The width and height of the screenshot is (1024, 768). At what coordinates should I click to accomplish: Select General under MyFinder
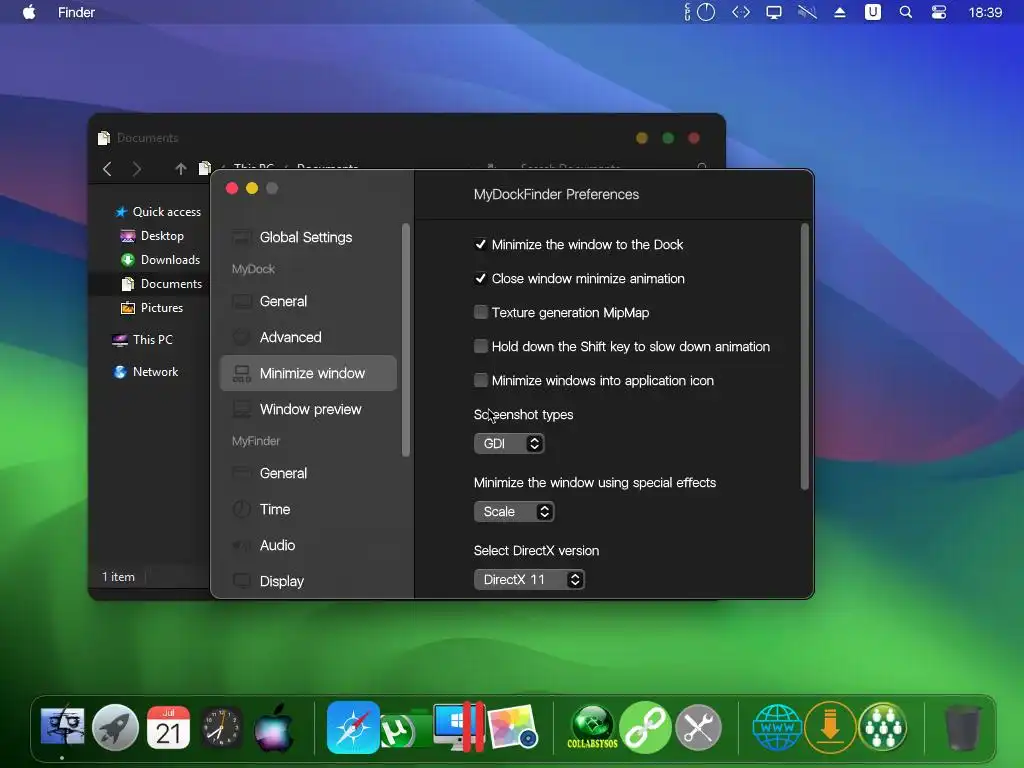pos(308,473)
